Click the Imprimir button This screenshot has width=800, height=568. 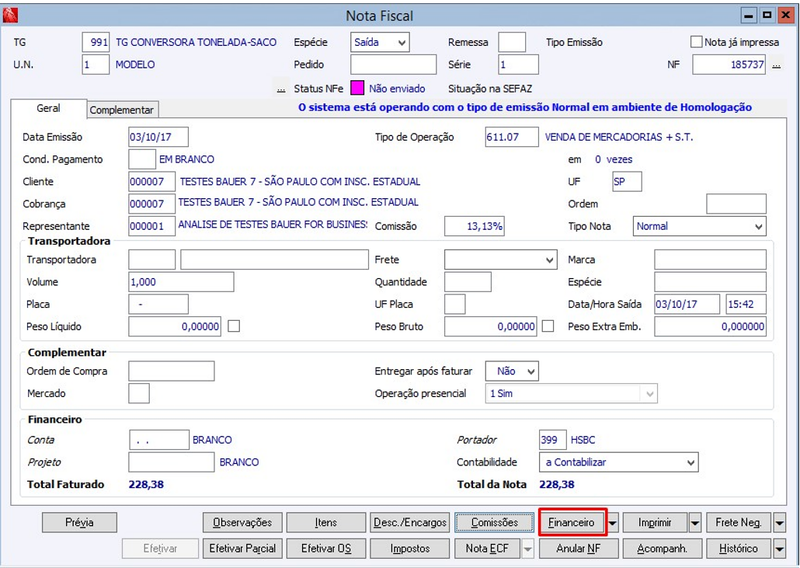coord(655,523)
